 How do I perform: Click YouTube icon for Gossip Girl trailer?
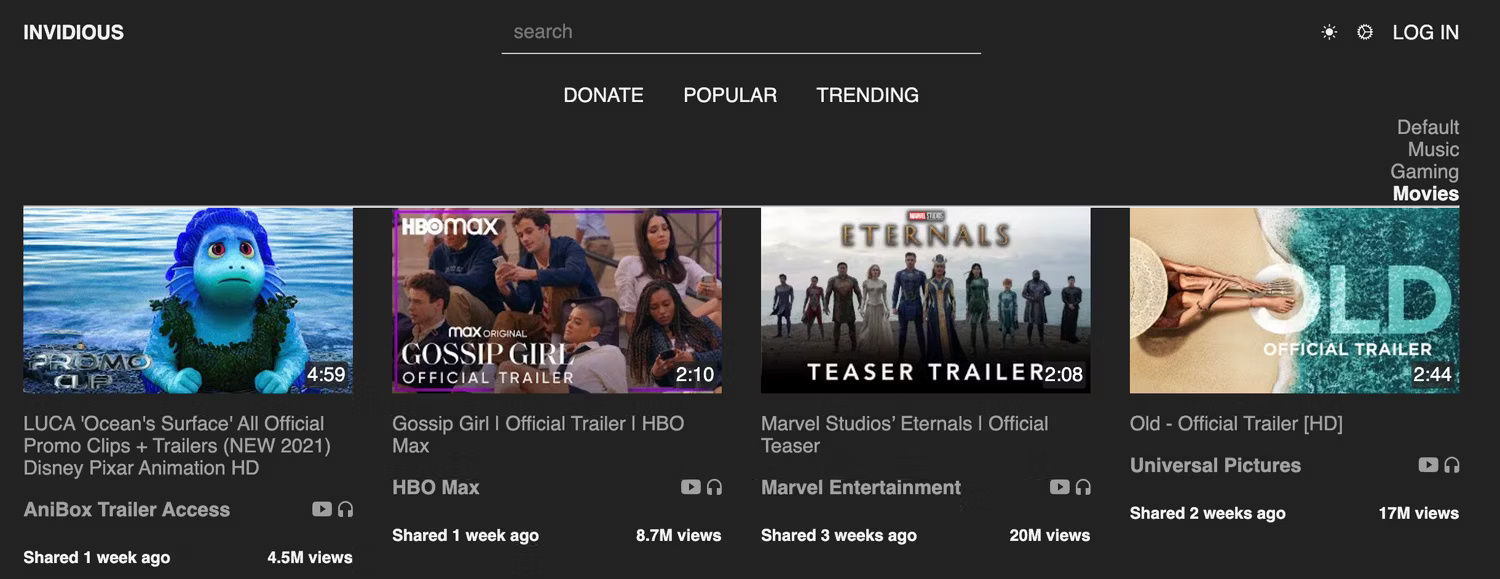pyautogui.click(x=691, y=487)
